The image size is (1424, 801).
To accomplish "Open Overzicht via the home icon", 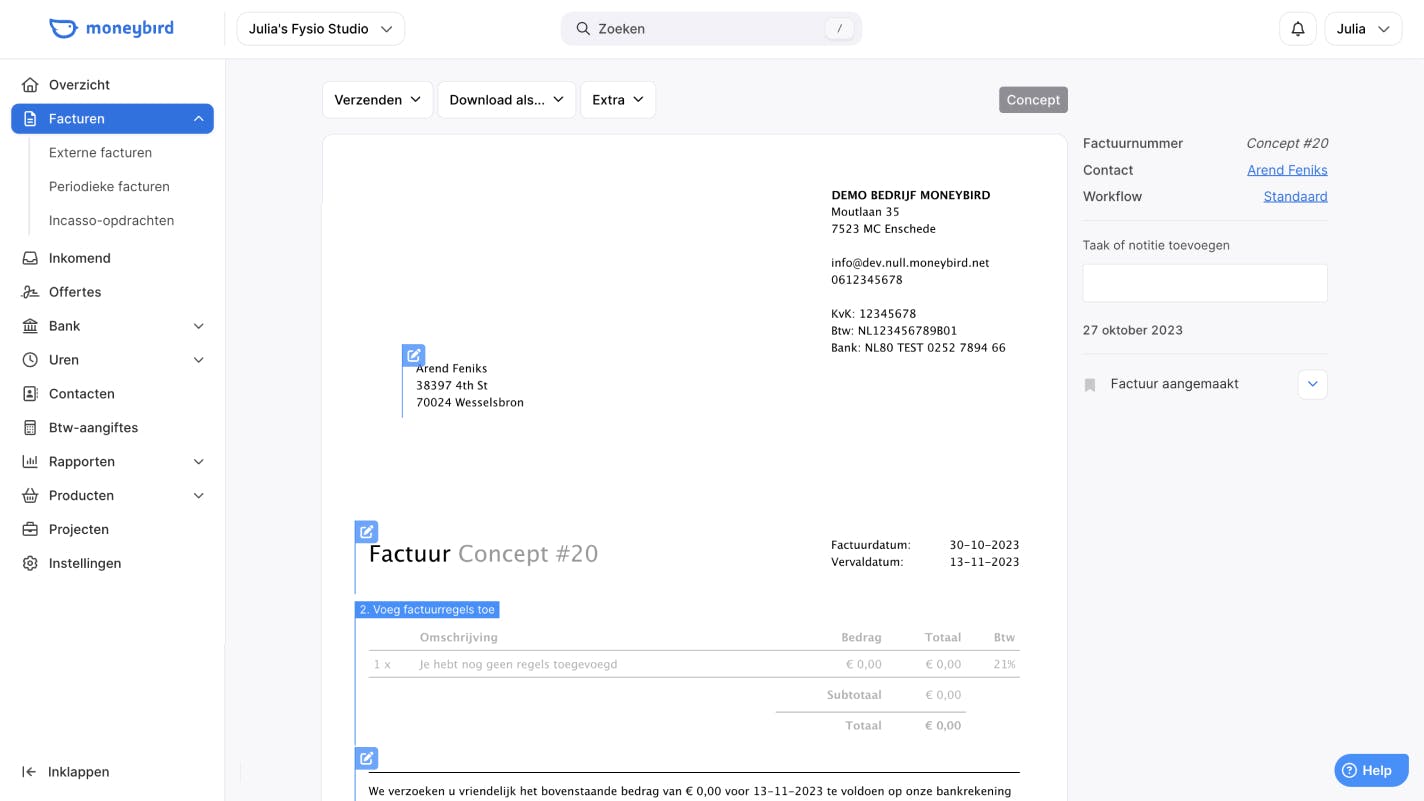I will [x=30, y=85].
